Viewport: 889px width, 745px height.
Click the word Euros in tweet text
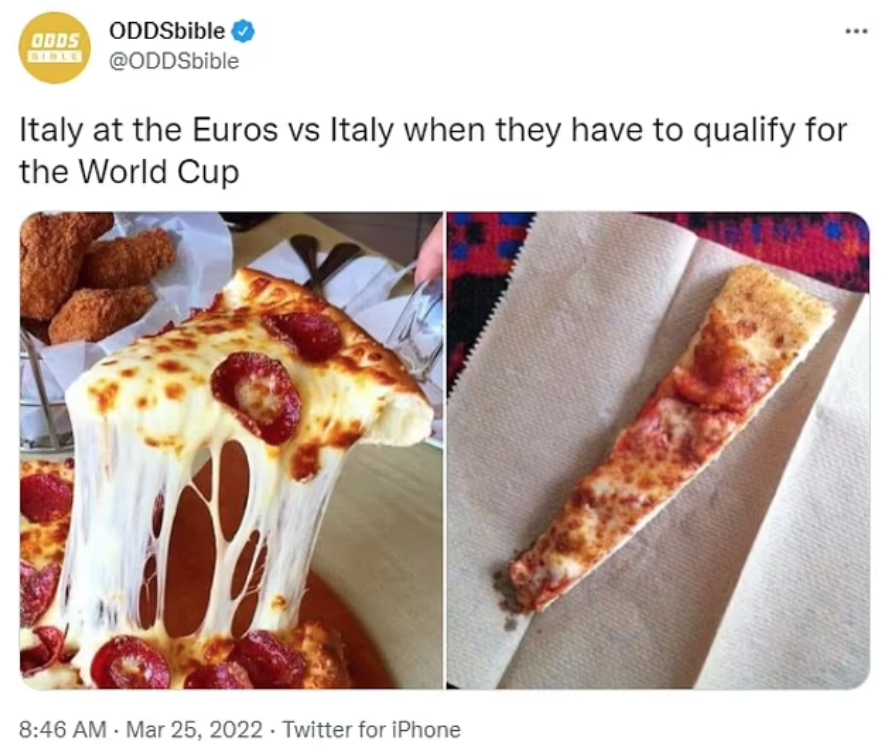point(235,129)
